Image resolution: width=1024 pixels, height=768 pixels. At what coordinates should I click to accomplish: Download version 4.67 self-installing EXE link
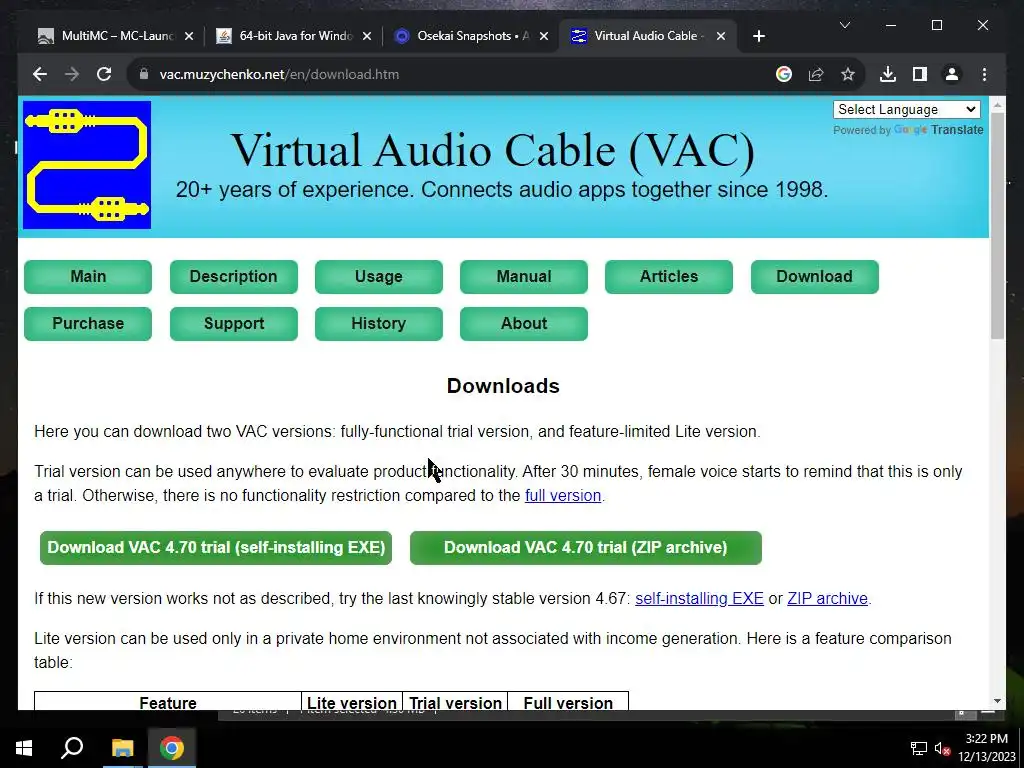click(x=699, y=599)
